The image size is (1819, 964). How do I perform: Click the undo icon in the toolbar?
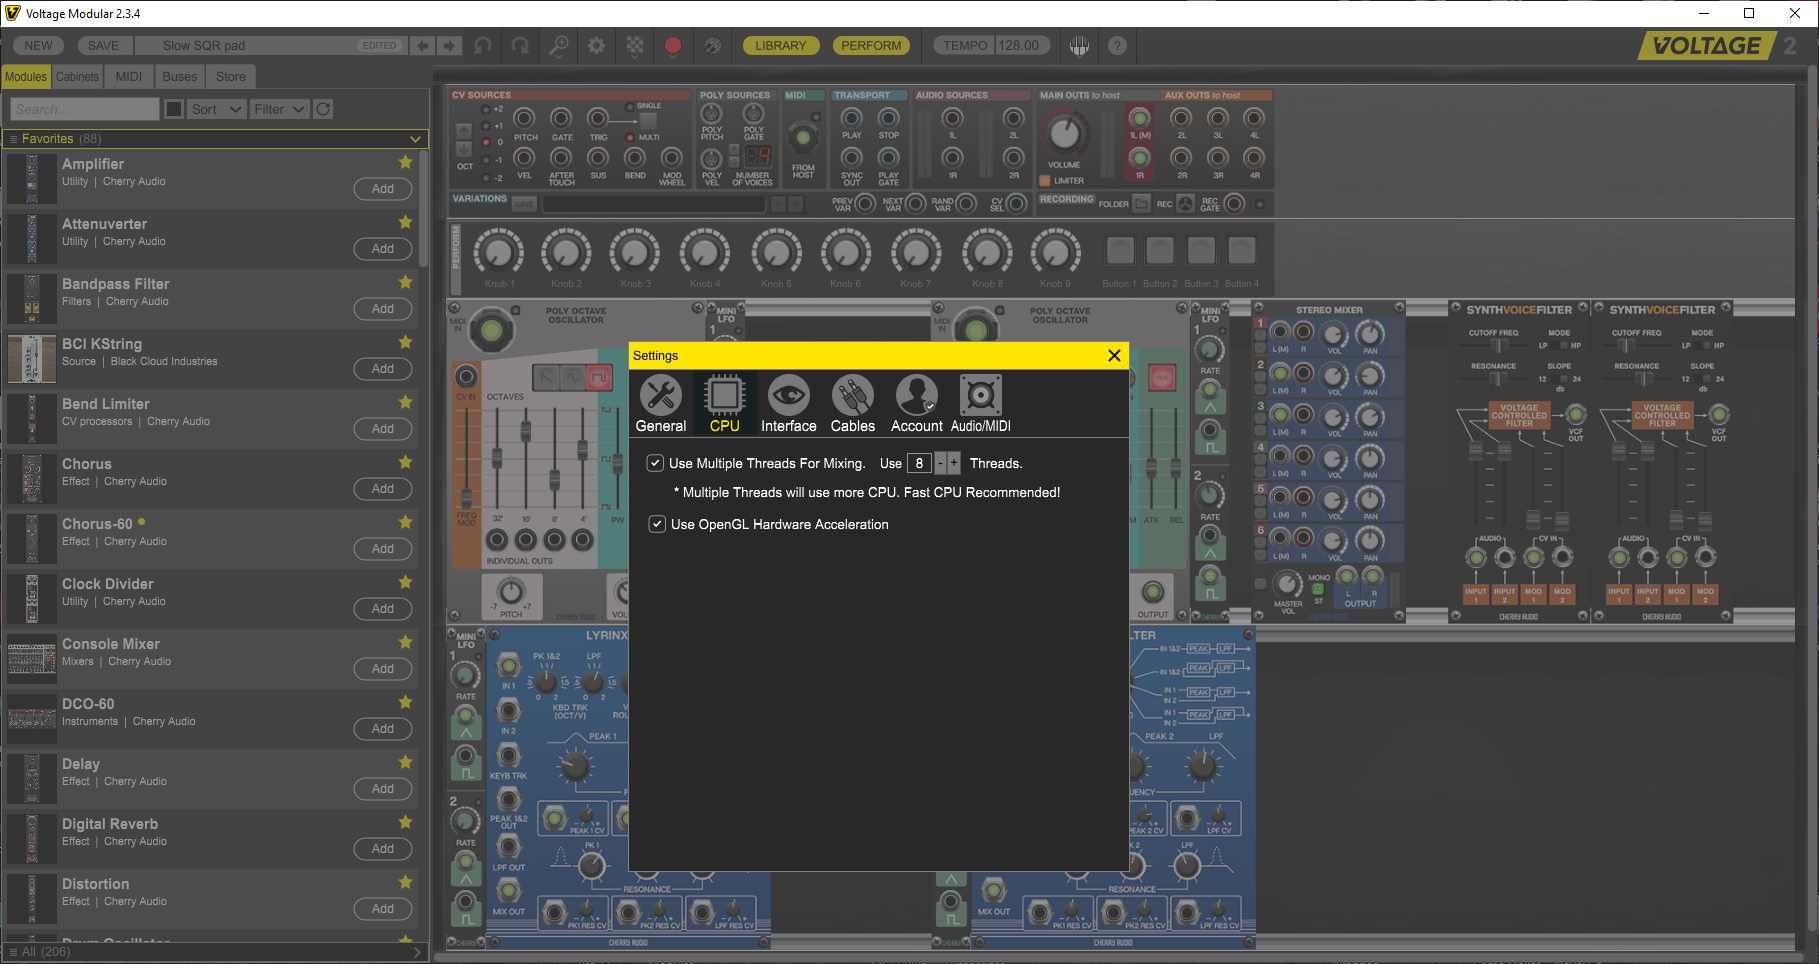click(x=483, y=46)
